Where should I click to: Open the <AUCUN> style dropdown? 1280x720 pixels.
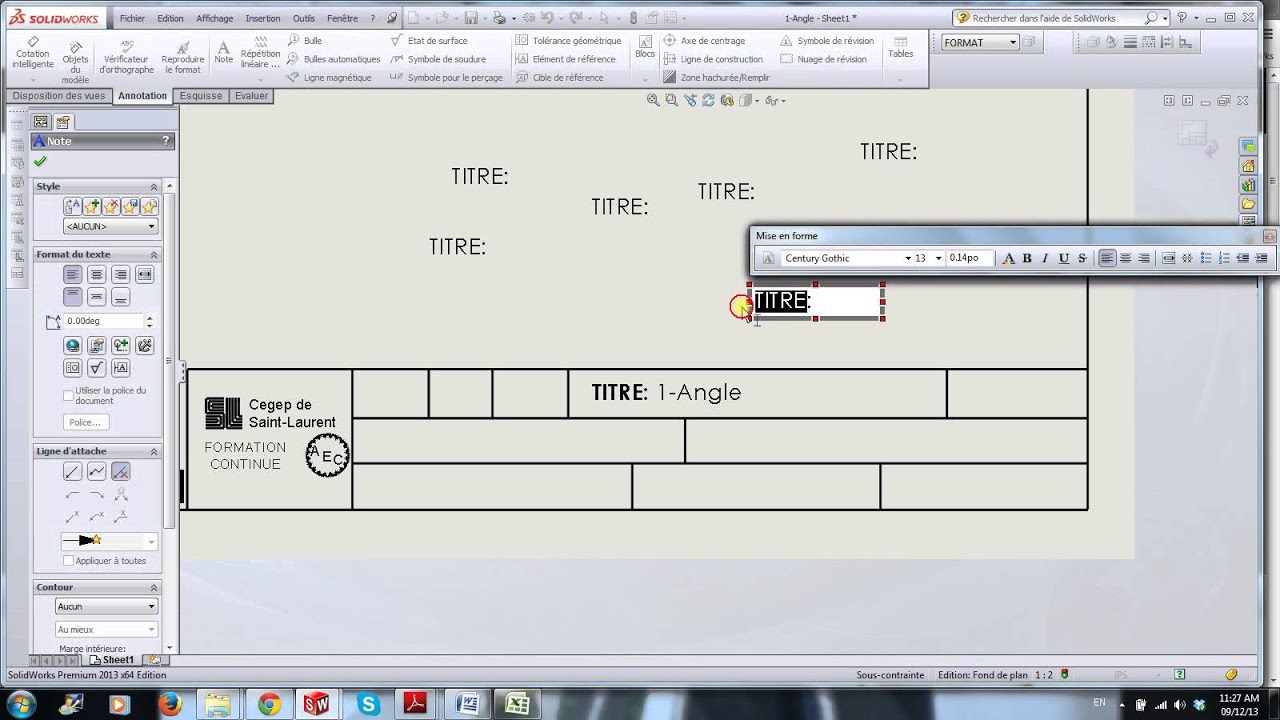110,227
